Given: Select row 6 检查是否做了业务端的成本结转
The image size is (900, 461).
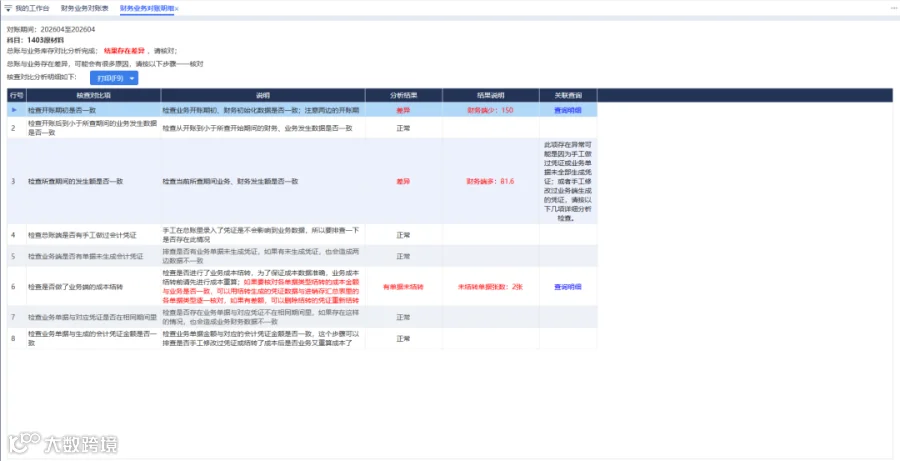Looking at the screenshot, I should (x=302, y=286).
